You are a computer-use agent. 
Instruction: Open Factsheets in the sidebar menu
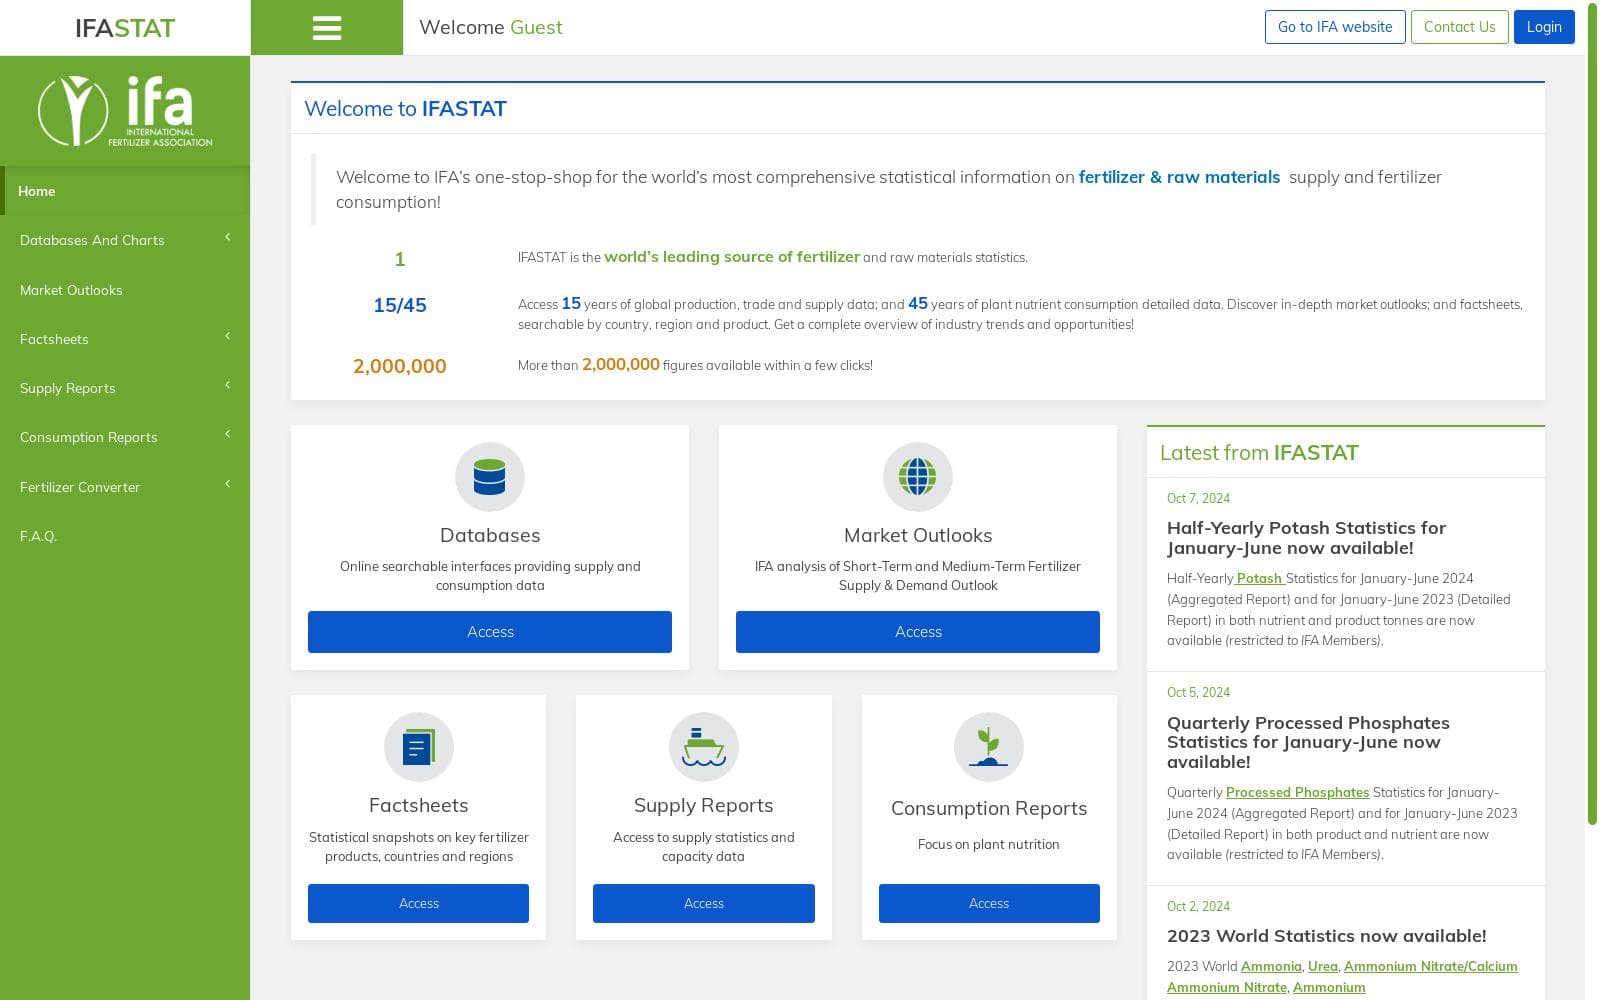pos(125,339)
